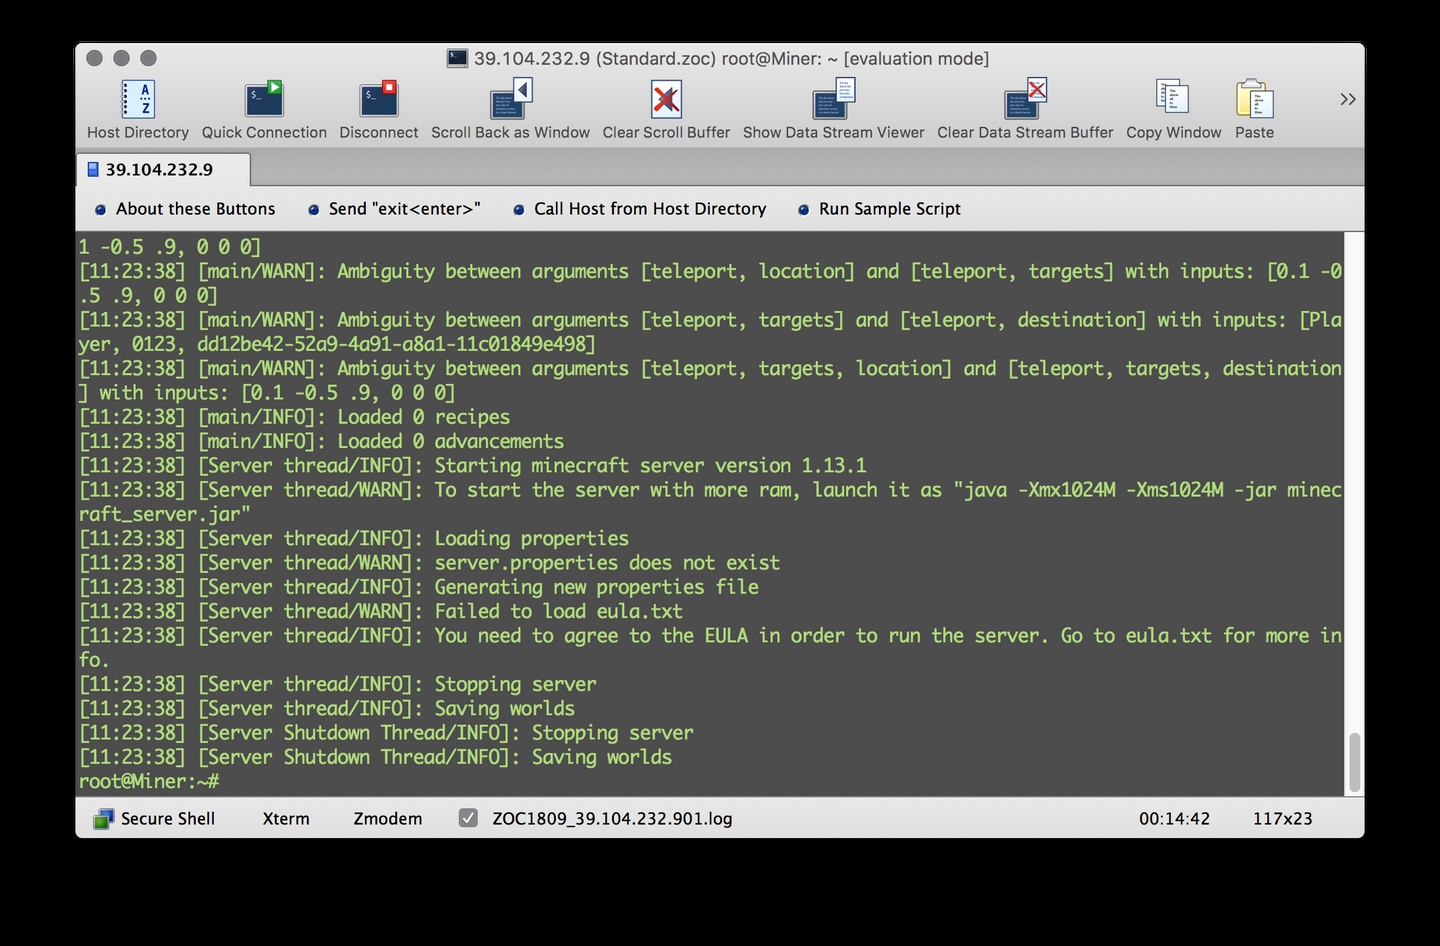Click Zmodem in the status bar
The image size is (1440, 946).
tap(388, 818)
